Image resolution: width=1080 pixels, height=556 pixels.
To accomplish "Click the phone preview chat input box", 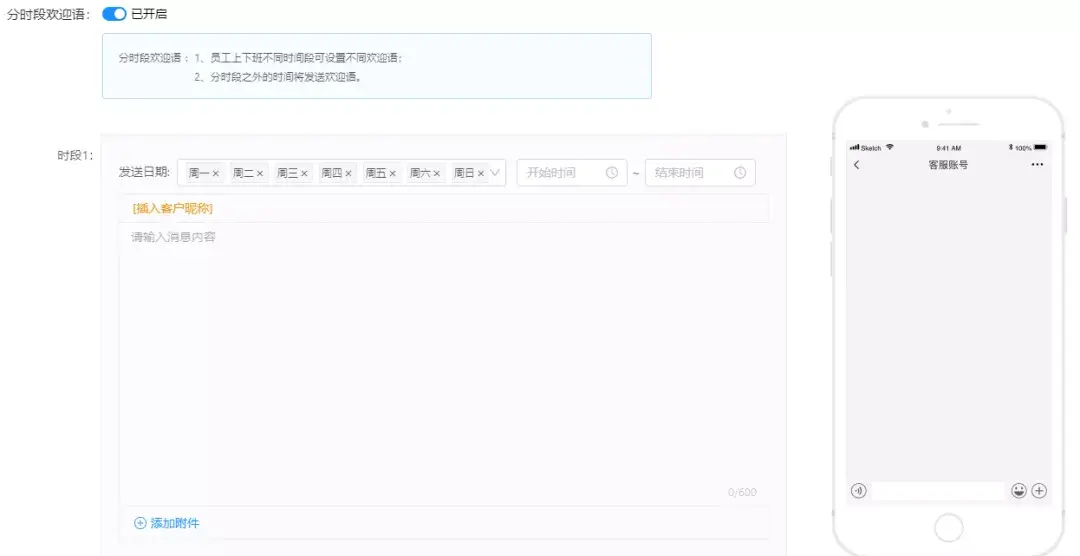I will (938, 491).
